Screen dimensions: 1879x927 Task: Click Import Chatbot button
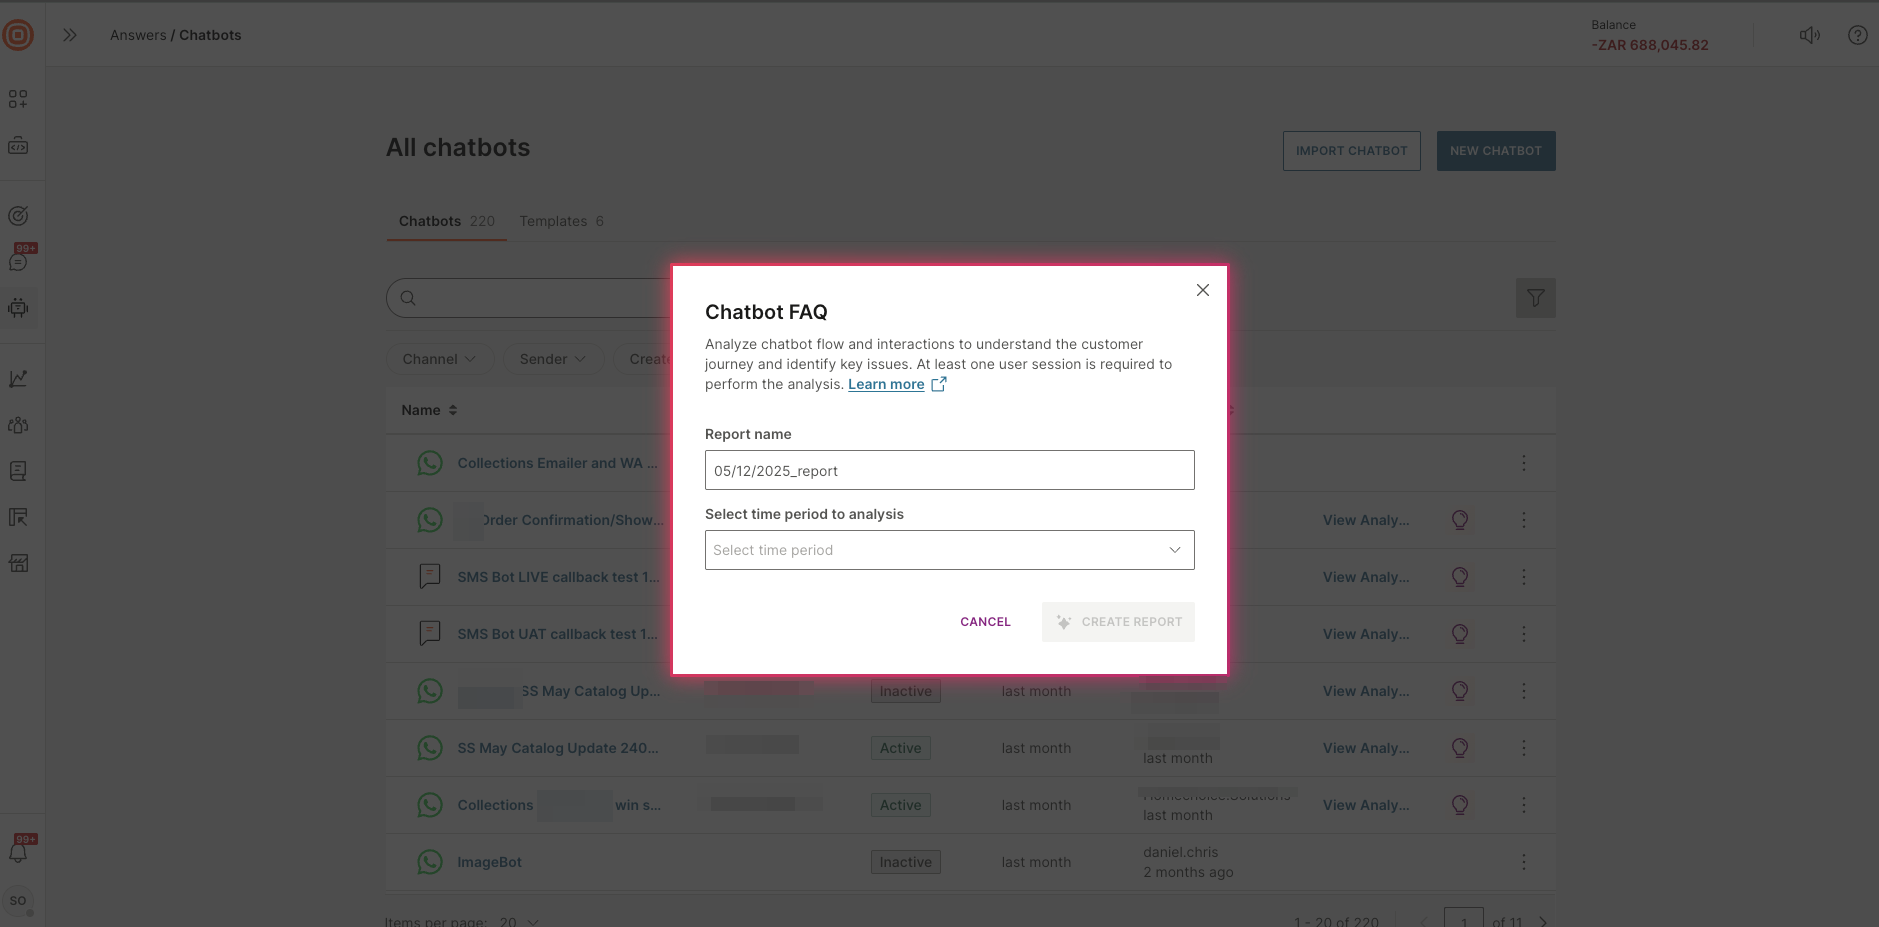(x=1351, y=151)
